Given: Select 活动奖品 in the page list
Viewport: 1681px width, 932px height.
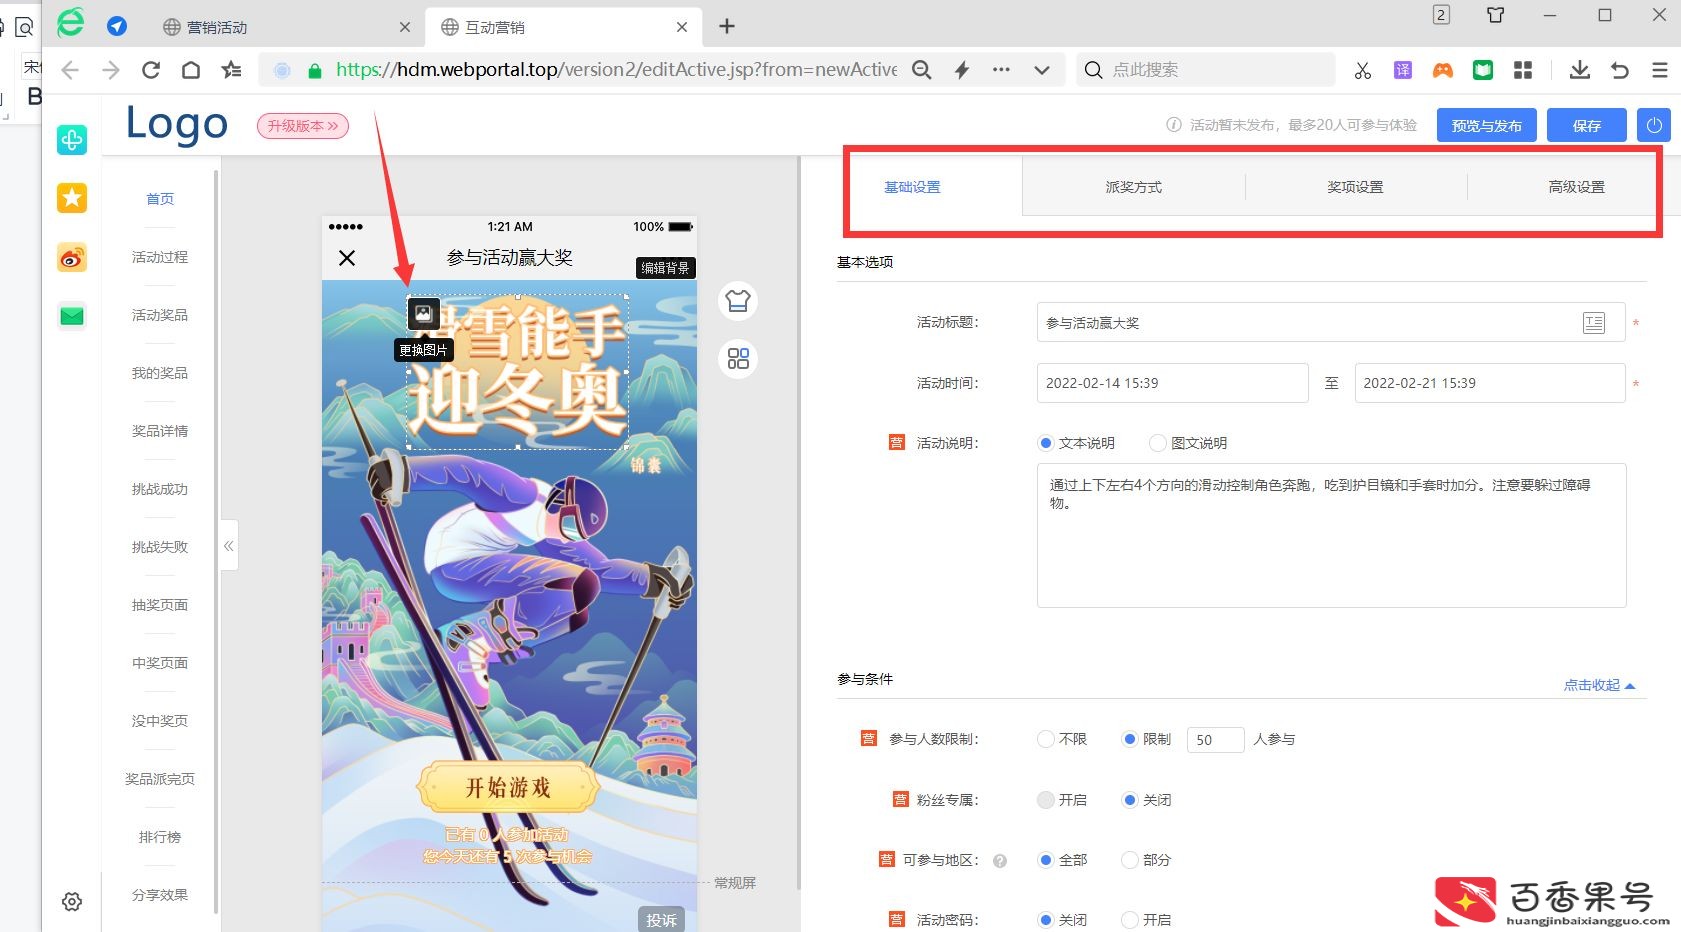Looking at the screenshot, I should click(x=160, y=315).
